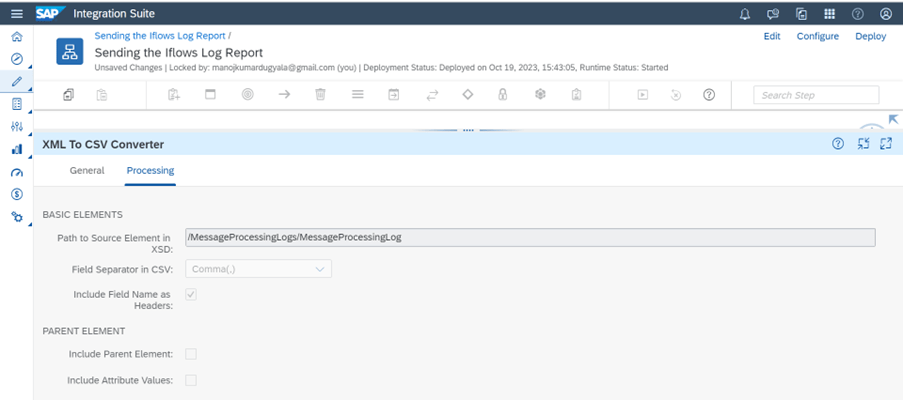Click the SAP logo

50,13
